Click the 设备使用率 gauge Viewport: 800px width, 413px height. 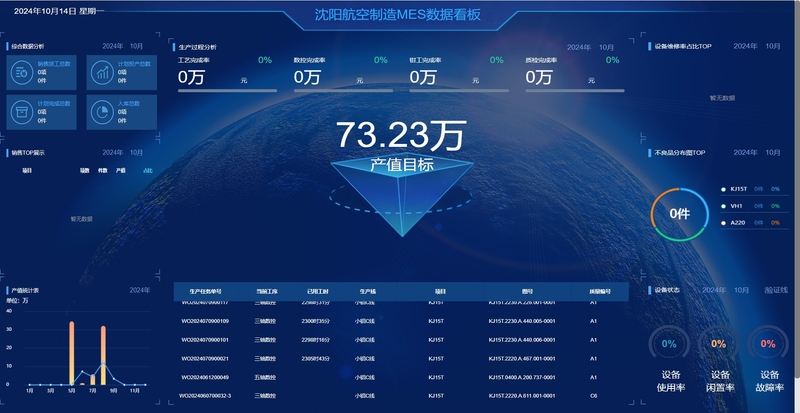click(669, 344)
